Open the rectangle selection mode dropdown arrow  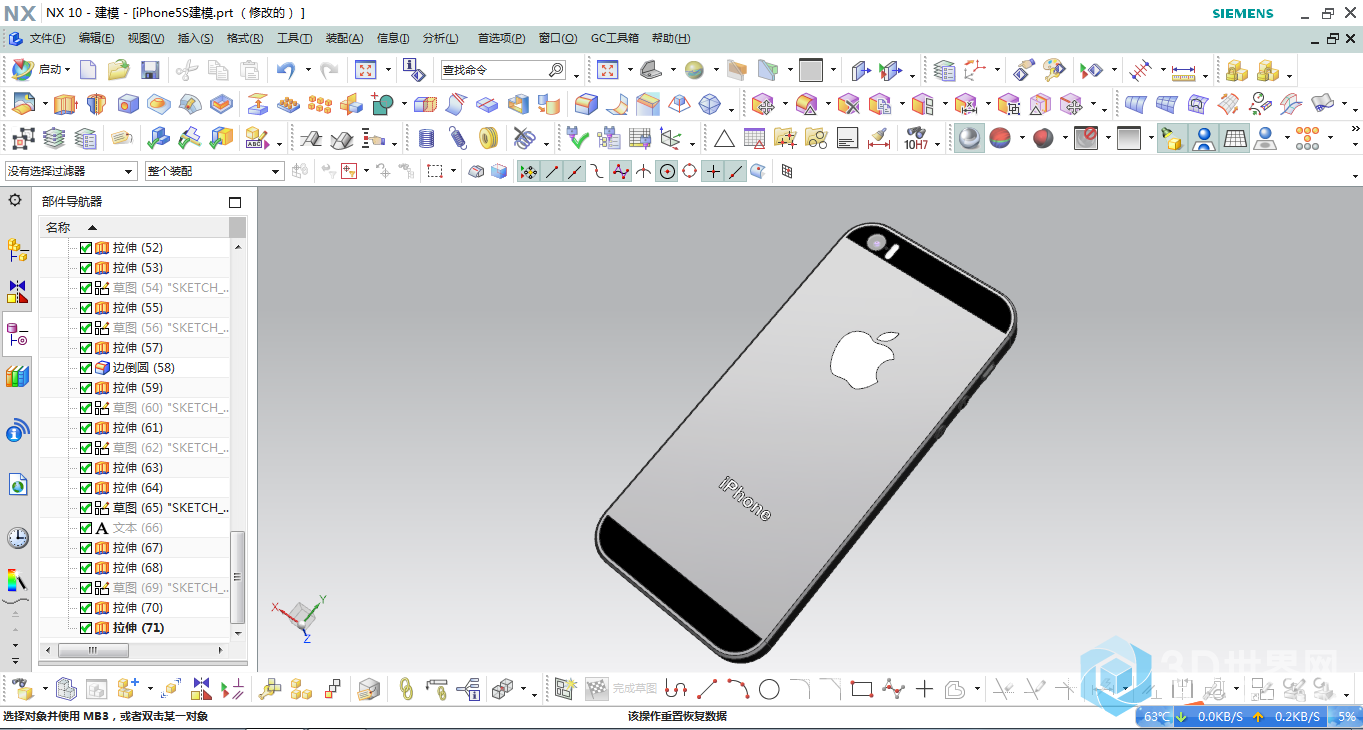(453, 171)
